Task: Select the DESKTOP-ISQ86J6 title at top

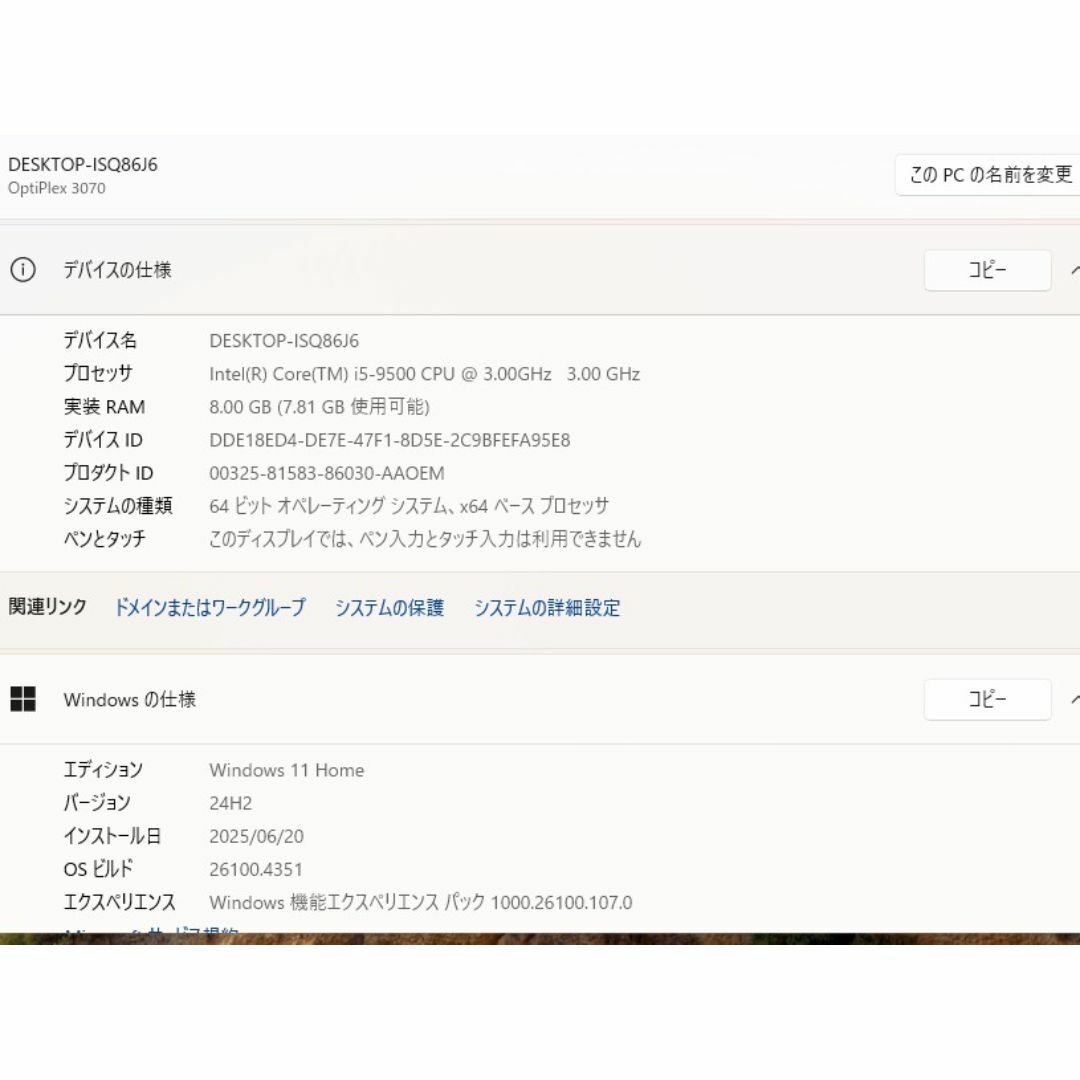Action: click(83, 165)
